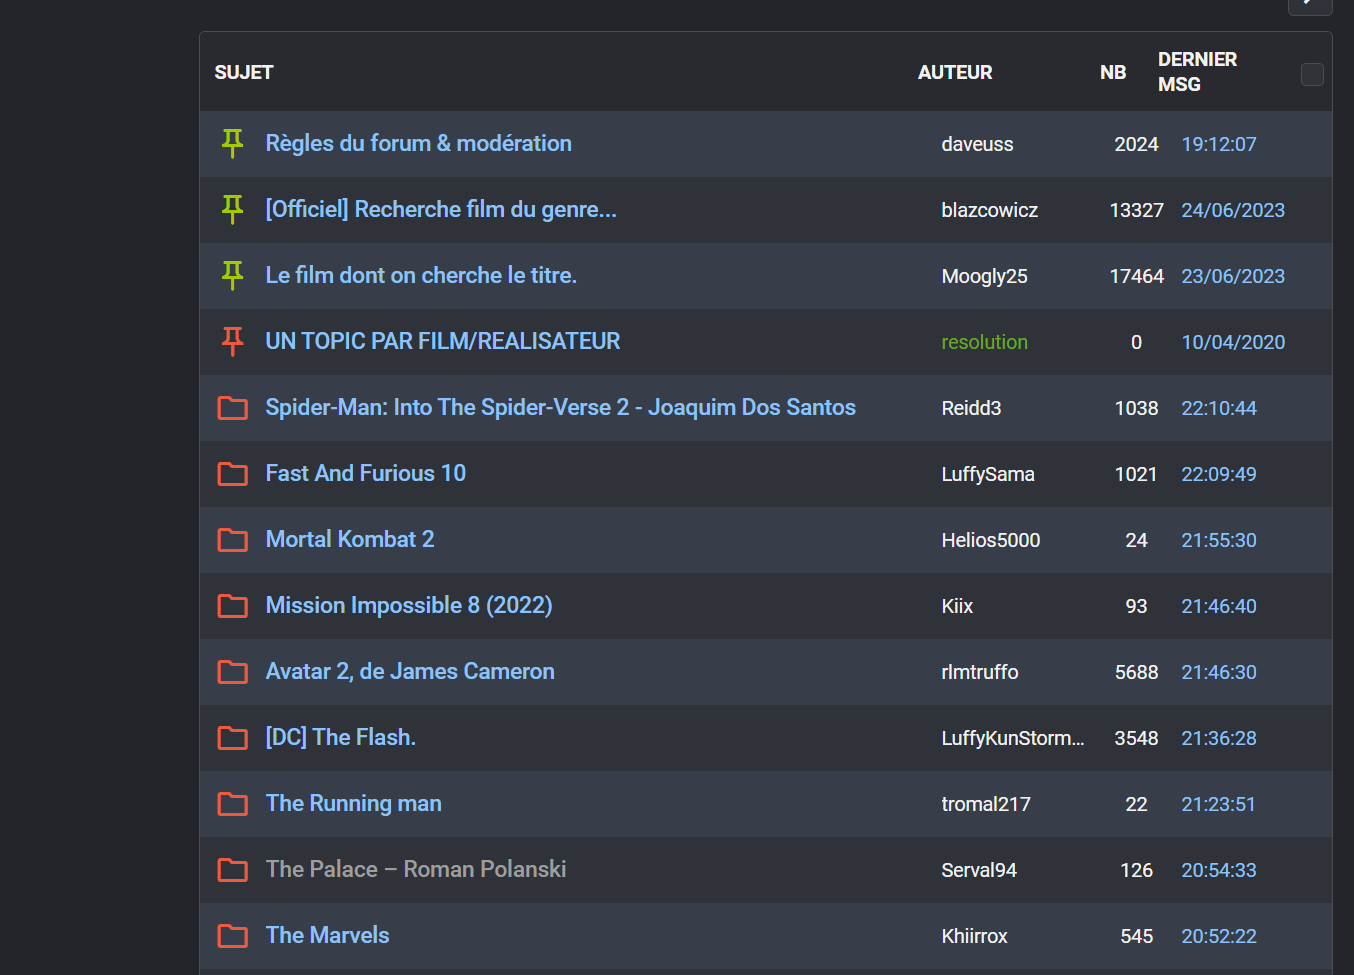
Task: Click the folder icon next to Fast And Furious 10
Action: (x=232, y=474)
